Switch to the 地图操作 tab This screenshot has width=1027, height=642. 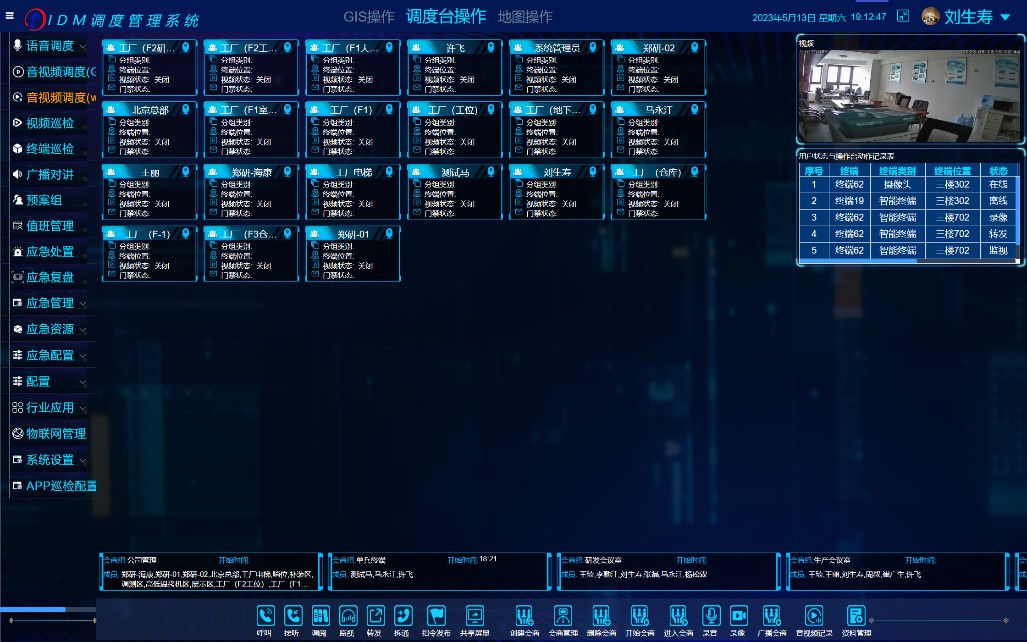pyautogui.click(x=525, y=17)
